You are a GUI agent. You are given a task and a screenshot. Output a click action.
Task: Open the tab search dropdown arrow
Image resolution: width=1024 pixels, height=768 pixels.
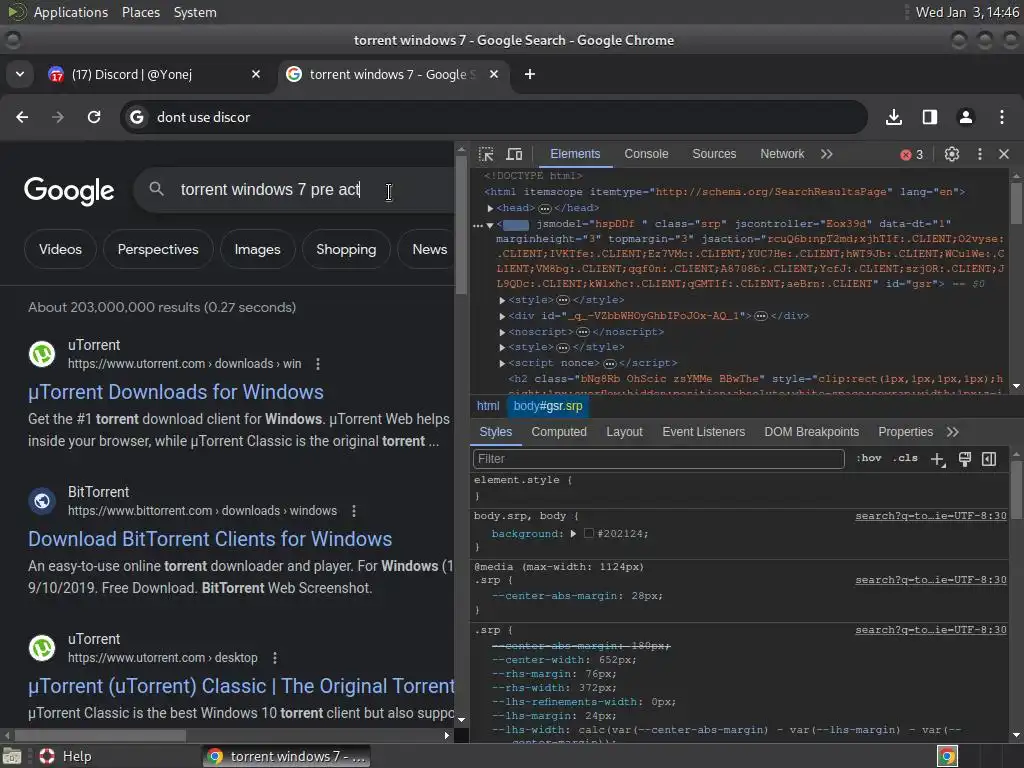20,74
